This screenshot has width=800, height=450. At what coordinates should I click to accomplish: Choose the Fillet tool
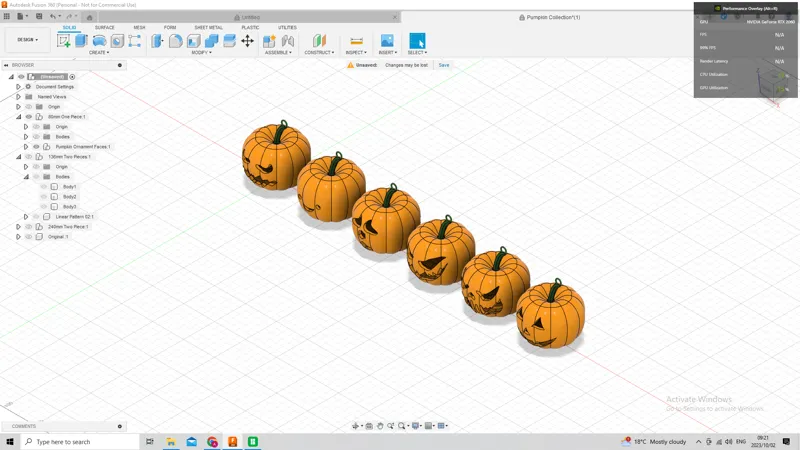(176, 41)
